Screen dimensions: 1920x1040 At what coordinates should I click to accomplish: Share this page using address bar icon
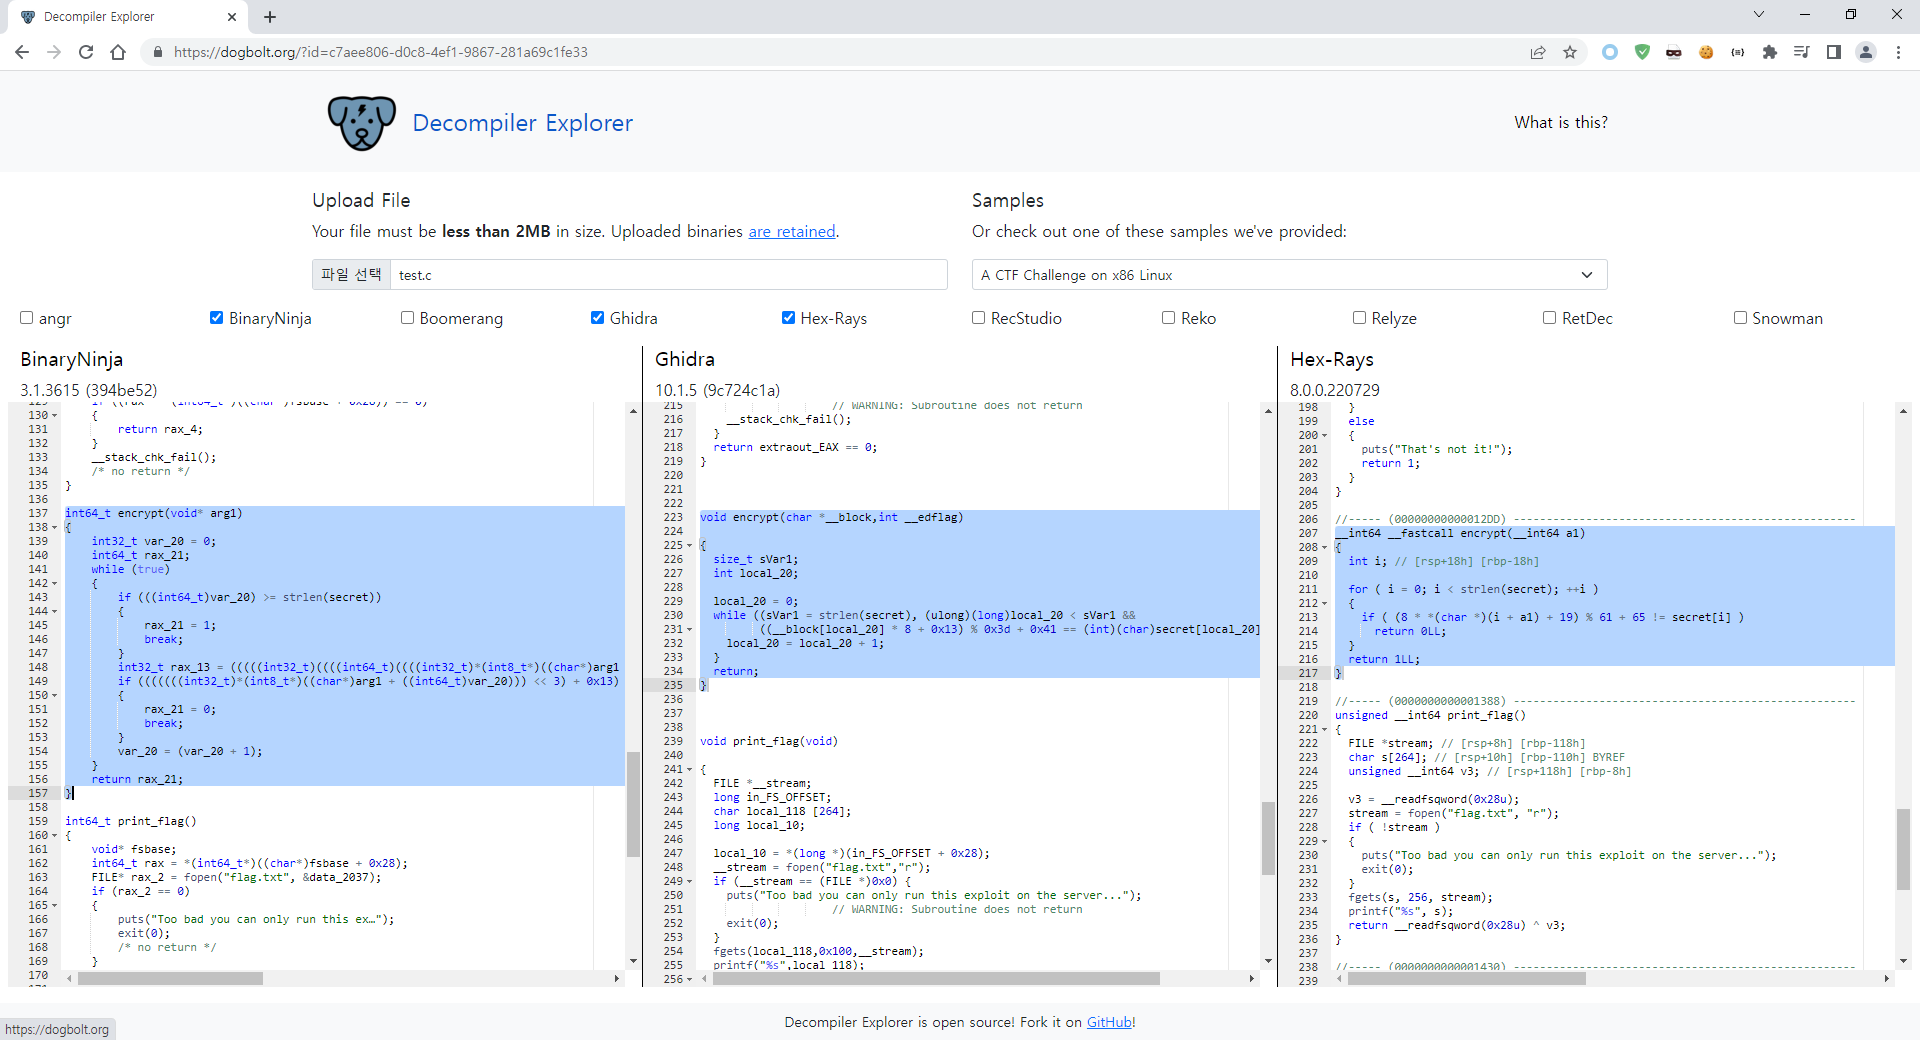pyautogui.click(x=1538, y=52)
